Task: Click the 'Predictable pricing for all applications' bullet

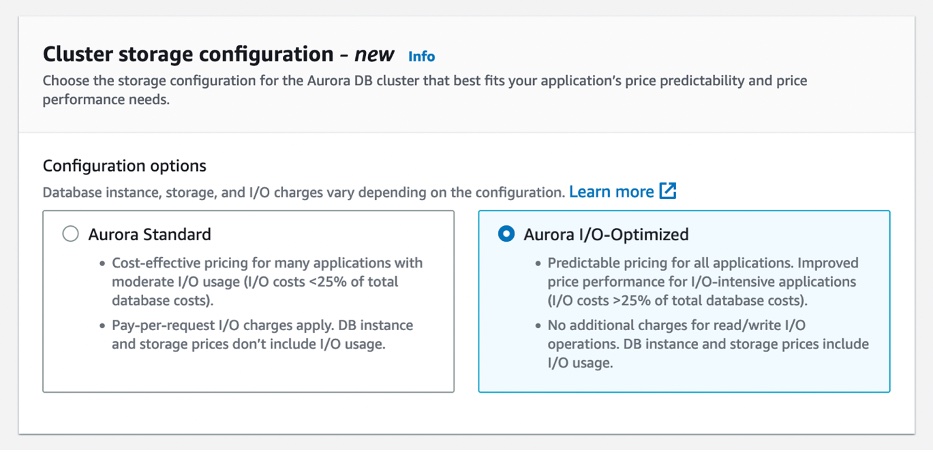Action: [703, 281]
